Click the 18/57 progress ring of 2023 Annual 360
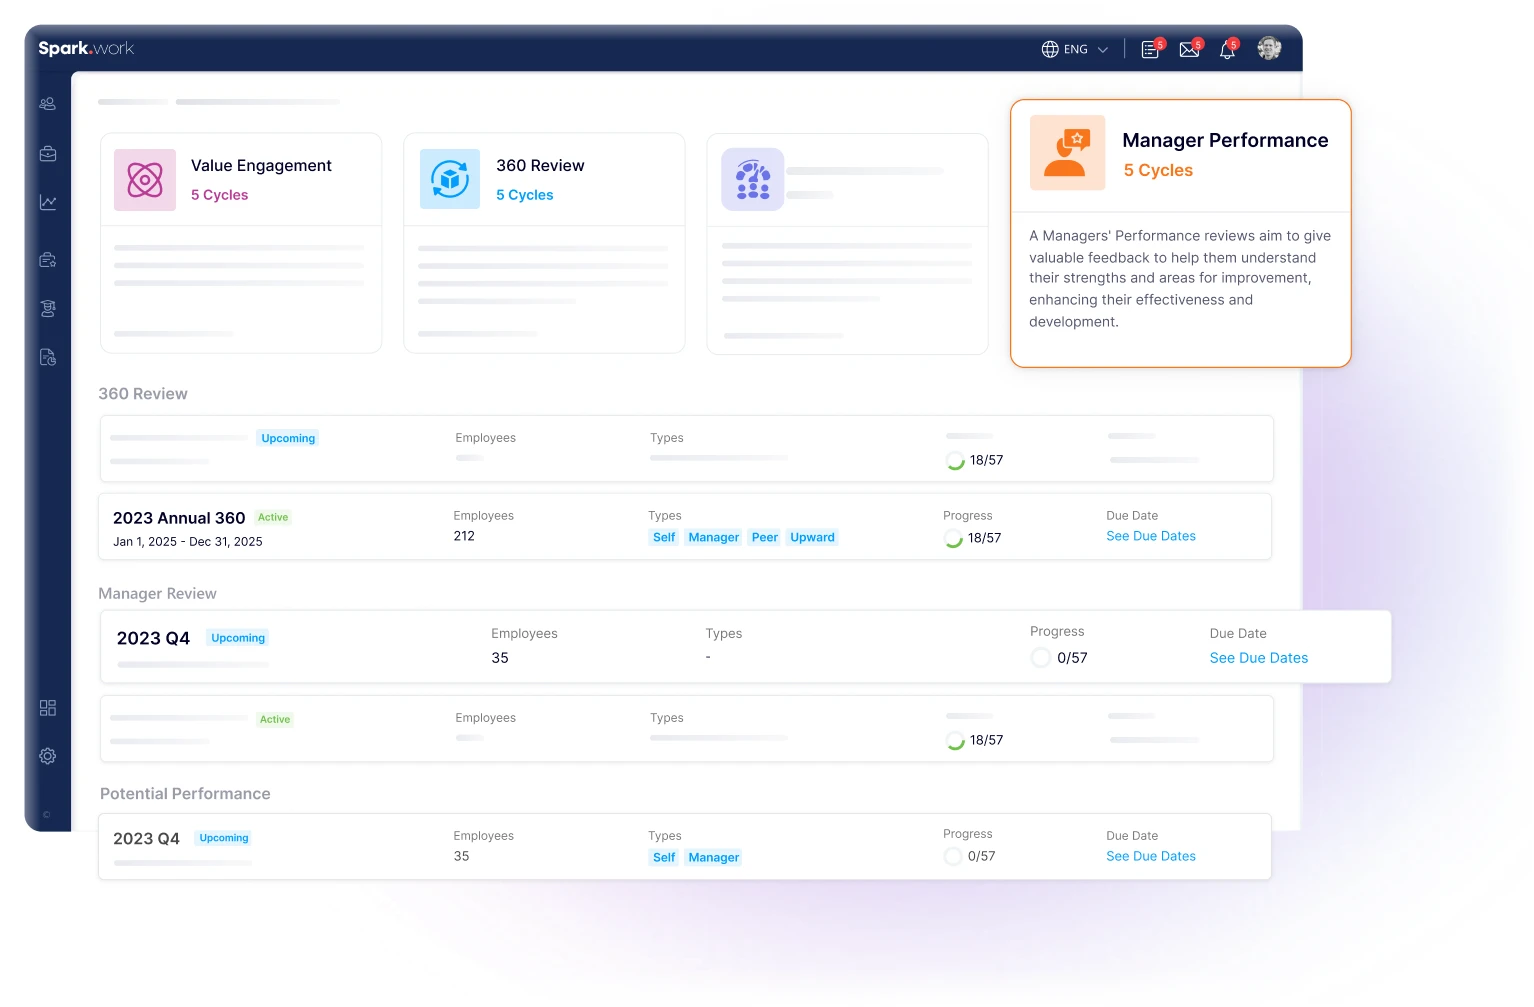The image size is (1534, 1007). click(x=953, y=538)
